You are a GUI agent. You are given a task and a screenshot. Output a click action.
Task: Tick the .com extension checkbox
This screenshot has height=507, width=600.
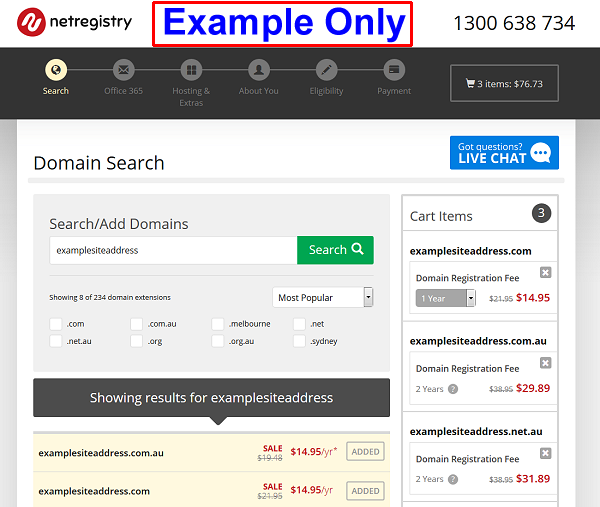[x=56, y=324]
